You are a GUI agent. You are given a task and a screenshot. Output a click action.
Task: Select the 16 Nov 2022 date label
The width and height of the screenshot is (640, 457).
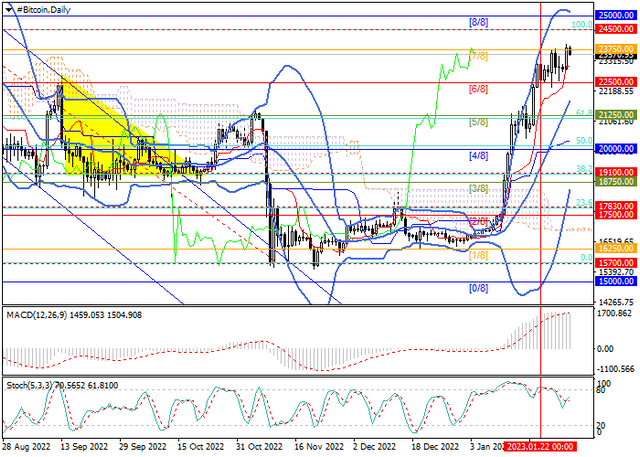(317, 447)
